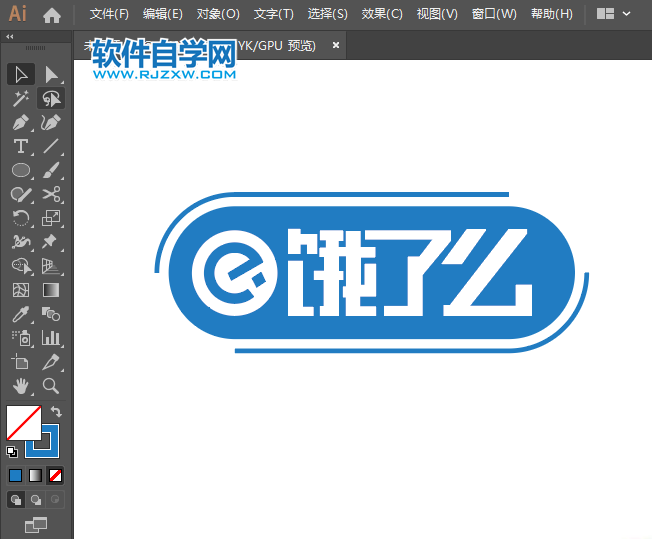652x539 pixels.
Task: Open the 文件(F) menu
Action: pos(109,15)
